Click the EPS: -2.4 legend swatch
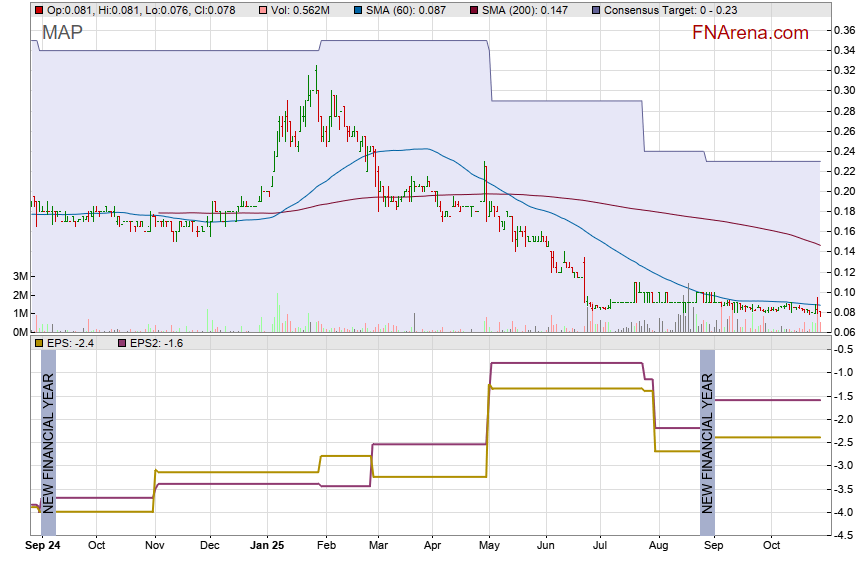Image resolution: width=859 pixels, height=566 pixels. tap(38, 343)
